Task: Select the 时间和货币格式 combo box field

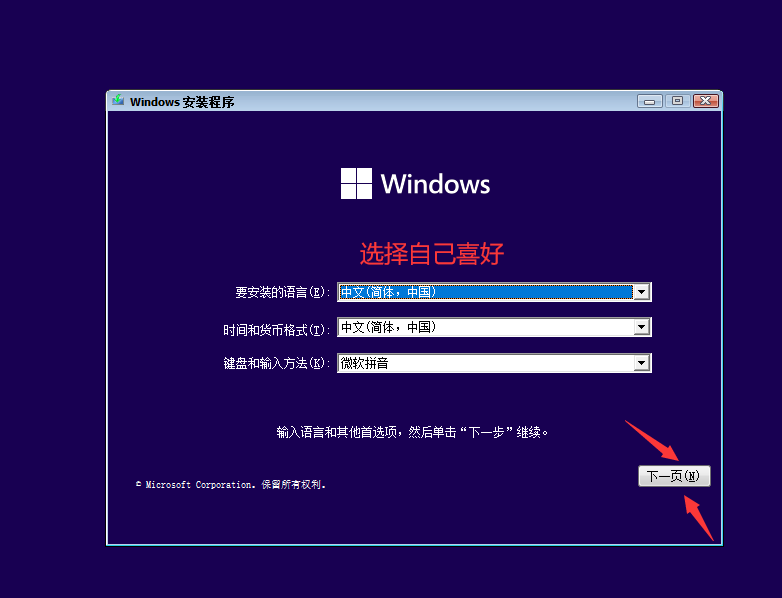Action: [494, 327]
